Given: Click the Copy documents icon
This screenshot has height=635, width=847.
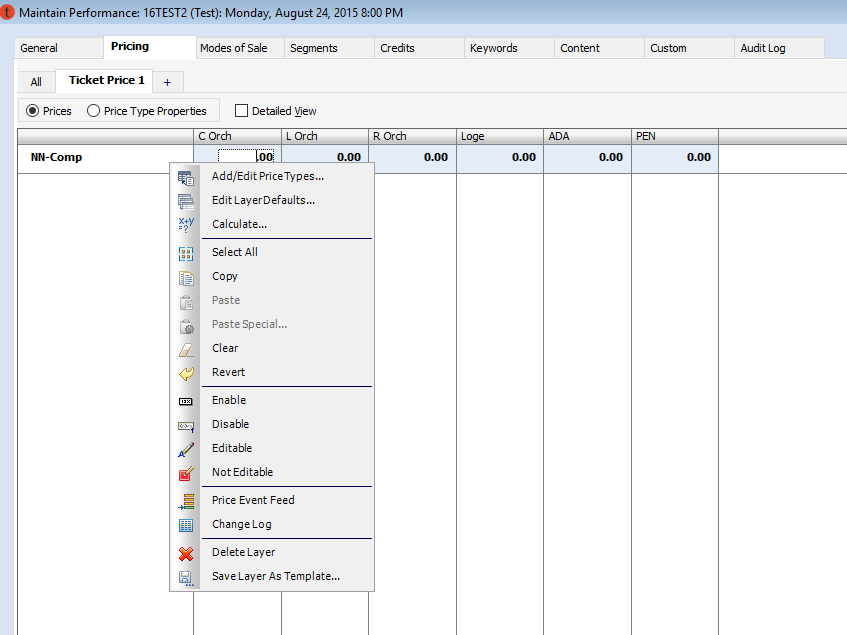Looking at the screenshot, I should tap(186, 278).
